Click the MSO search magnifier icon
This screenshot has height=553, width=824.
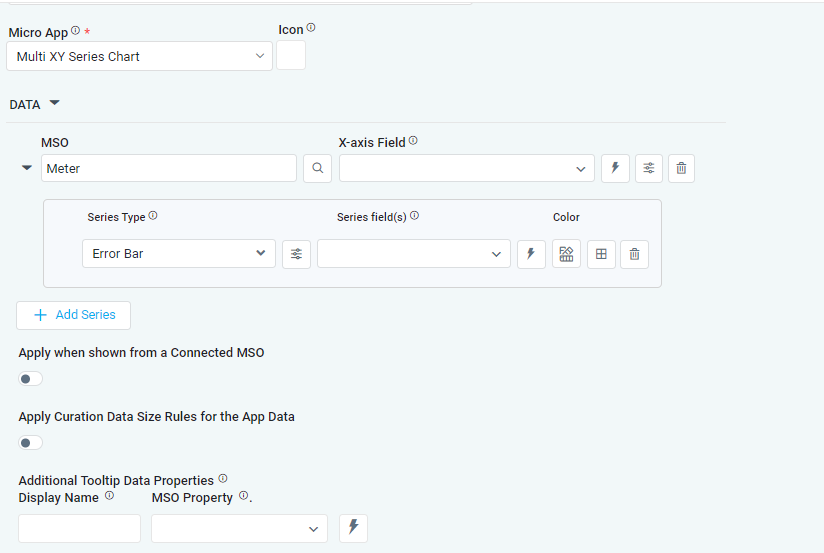(317, 168)
